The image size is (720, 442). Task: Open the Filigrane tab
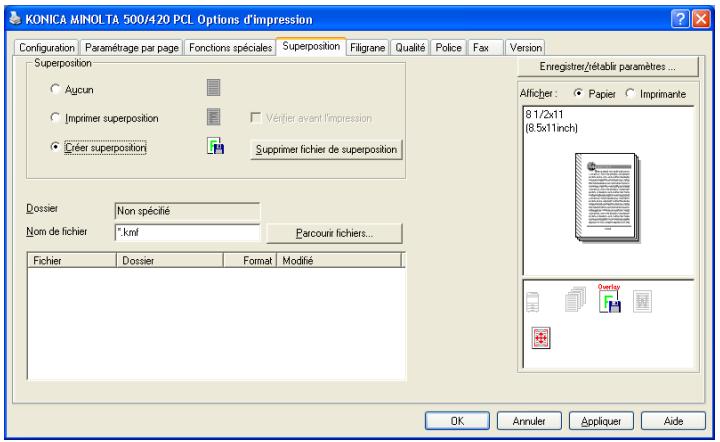(367, 48)
